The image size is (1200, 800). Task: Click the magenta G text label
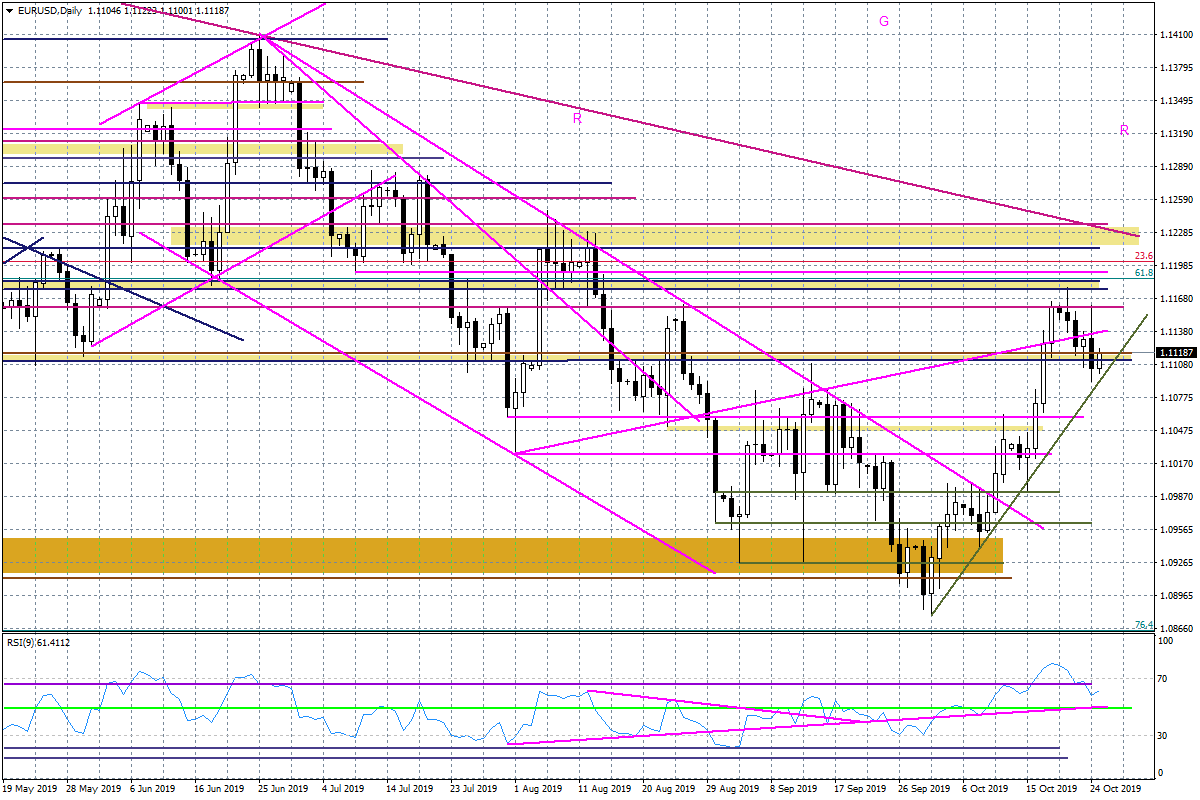(x=884, y=20)
